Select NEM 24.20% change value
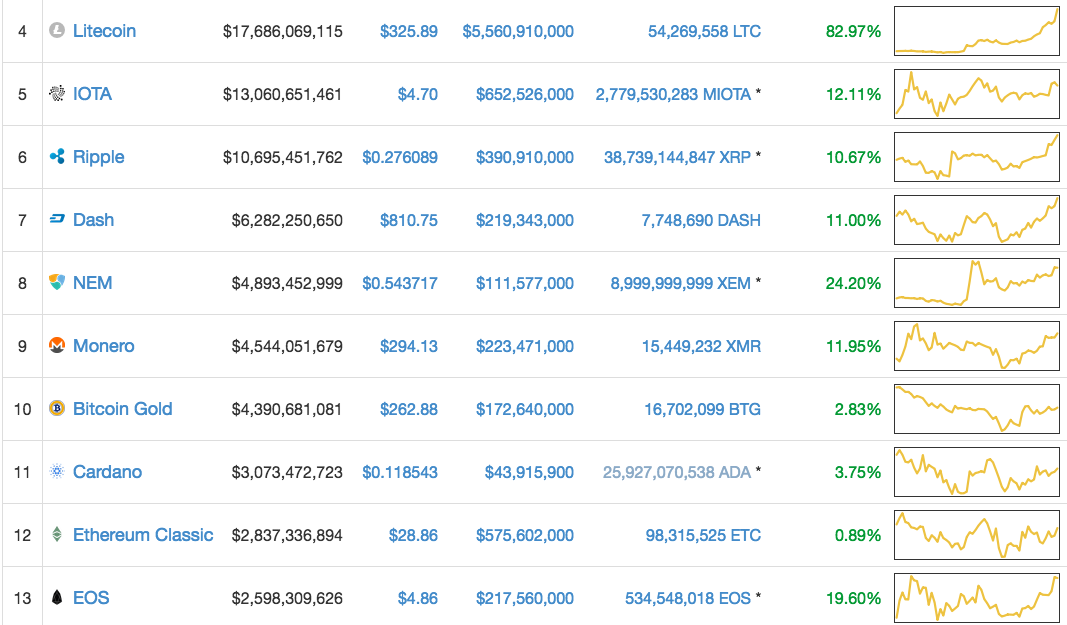 tap(853, 283)
